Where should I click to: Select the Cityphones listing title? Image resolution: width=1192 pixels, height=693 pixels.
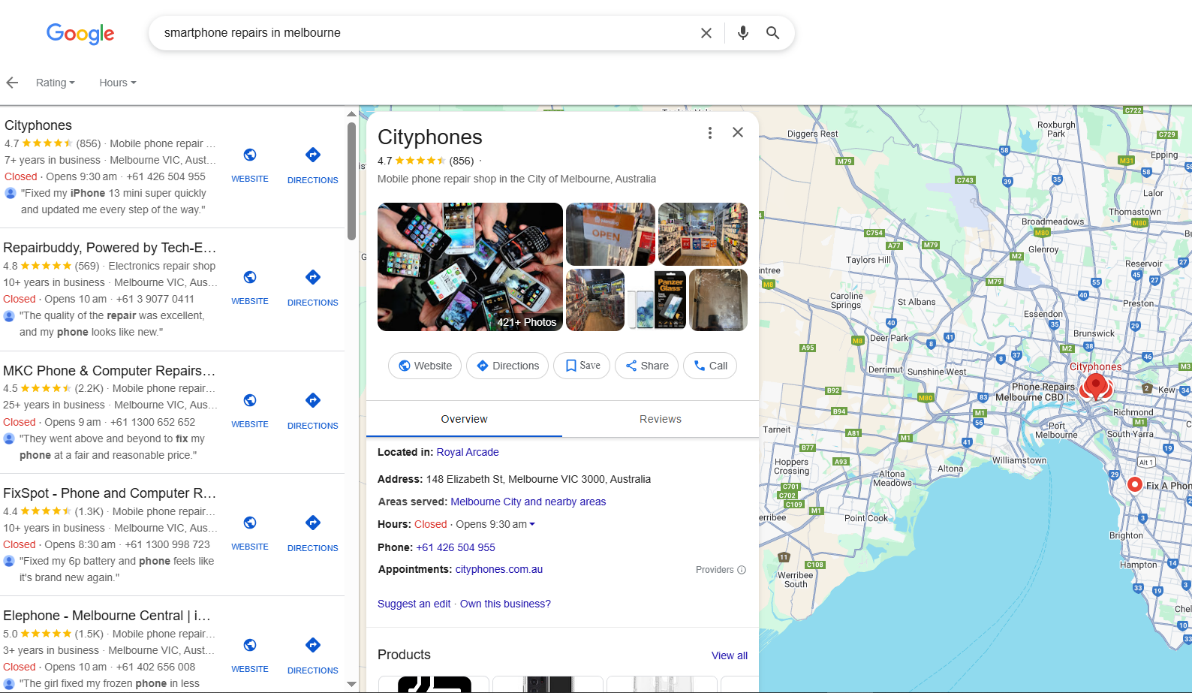(x=38, y=125)
